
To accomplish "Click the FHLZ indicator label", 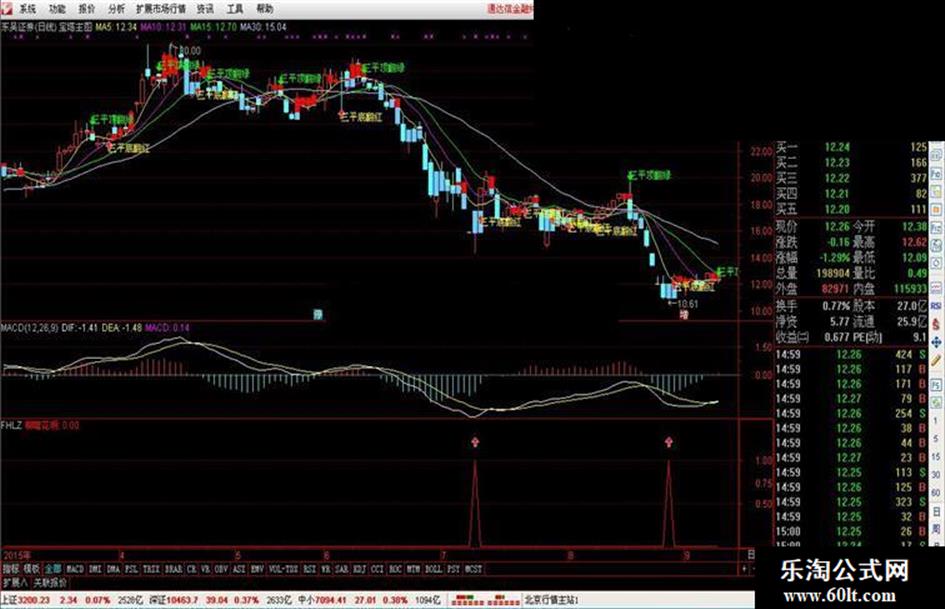I will (x=11, y=425).
